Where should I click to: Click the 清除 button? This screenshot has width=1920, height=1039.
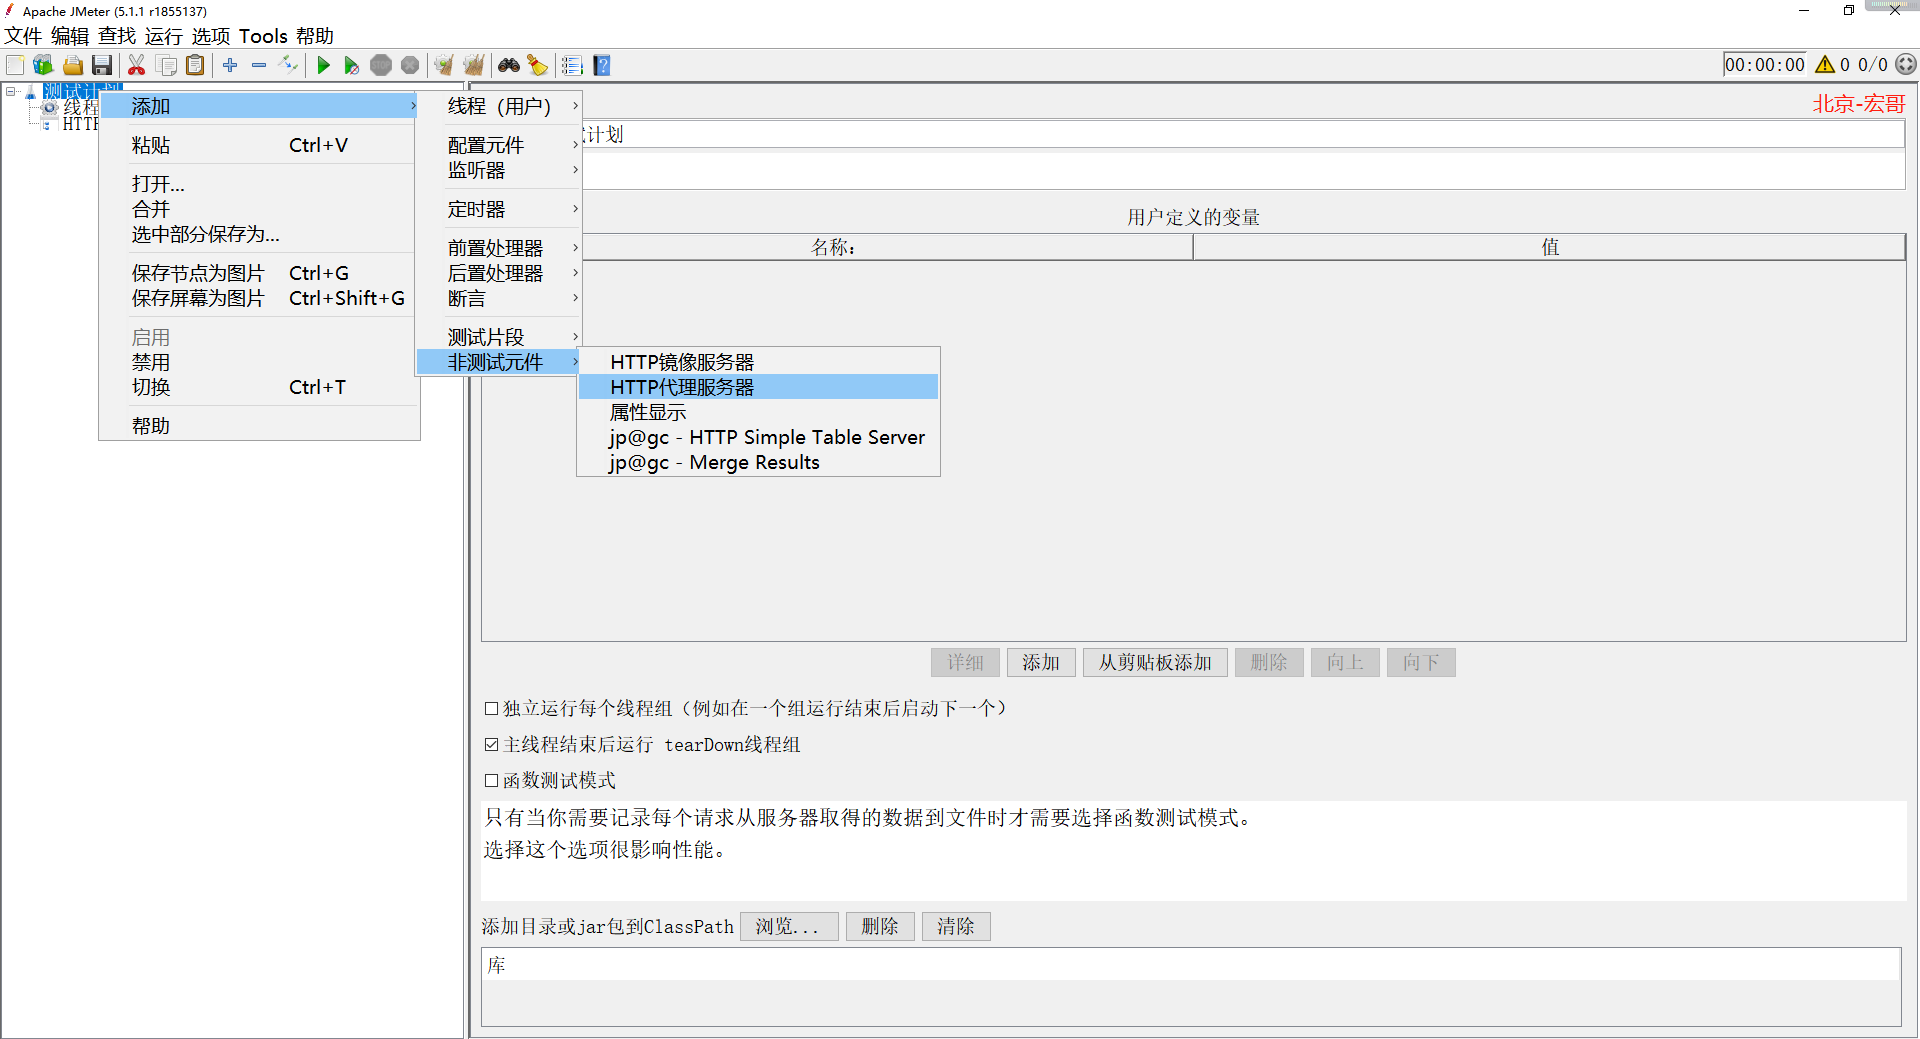[956, 926]
